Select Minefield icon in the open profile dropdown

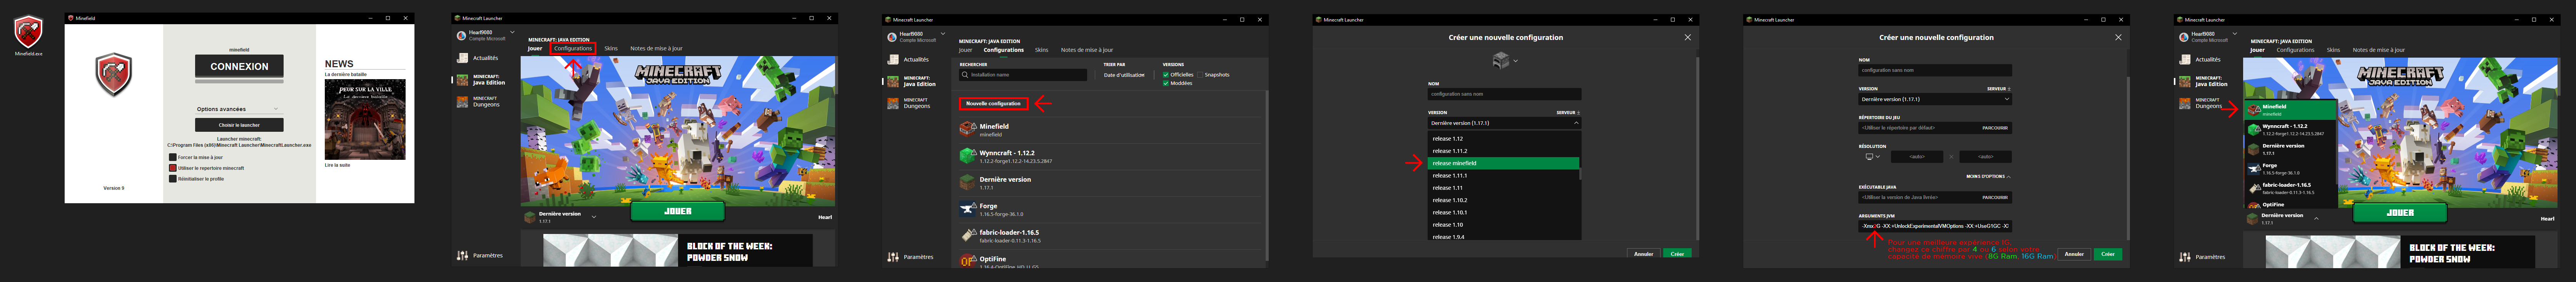point(2254,109)
